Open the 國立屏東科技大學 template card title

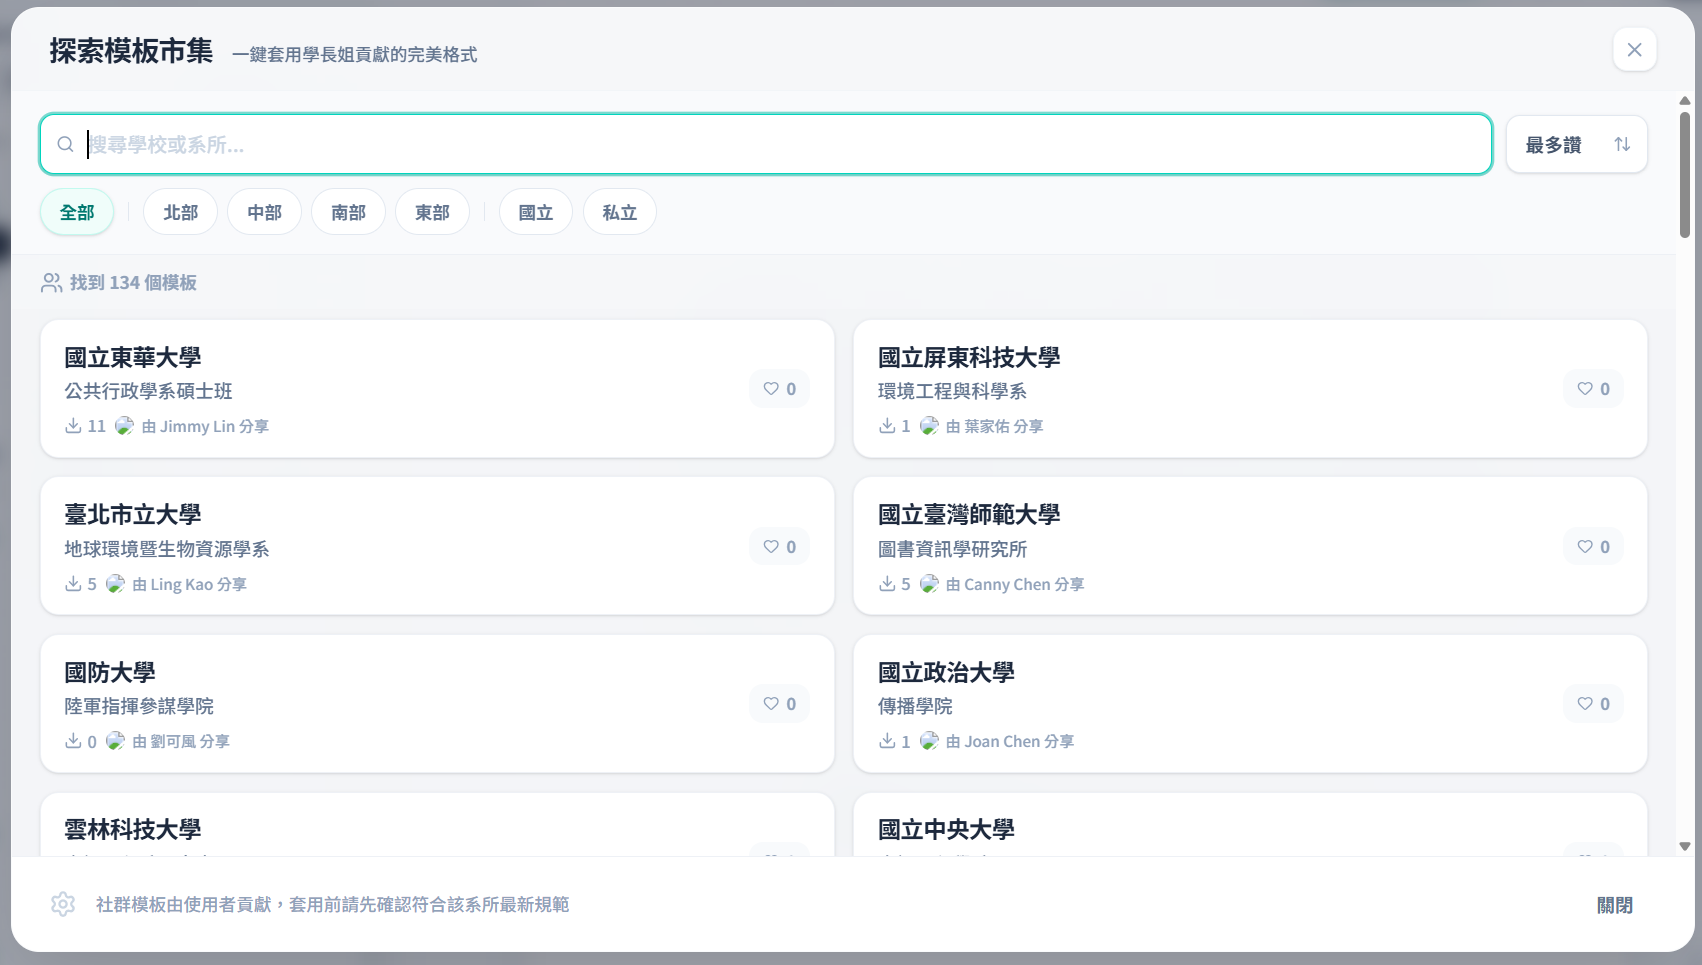click(x=969, y=357)
